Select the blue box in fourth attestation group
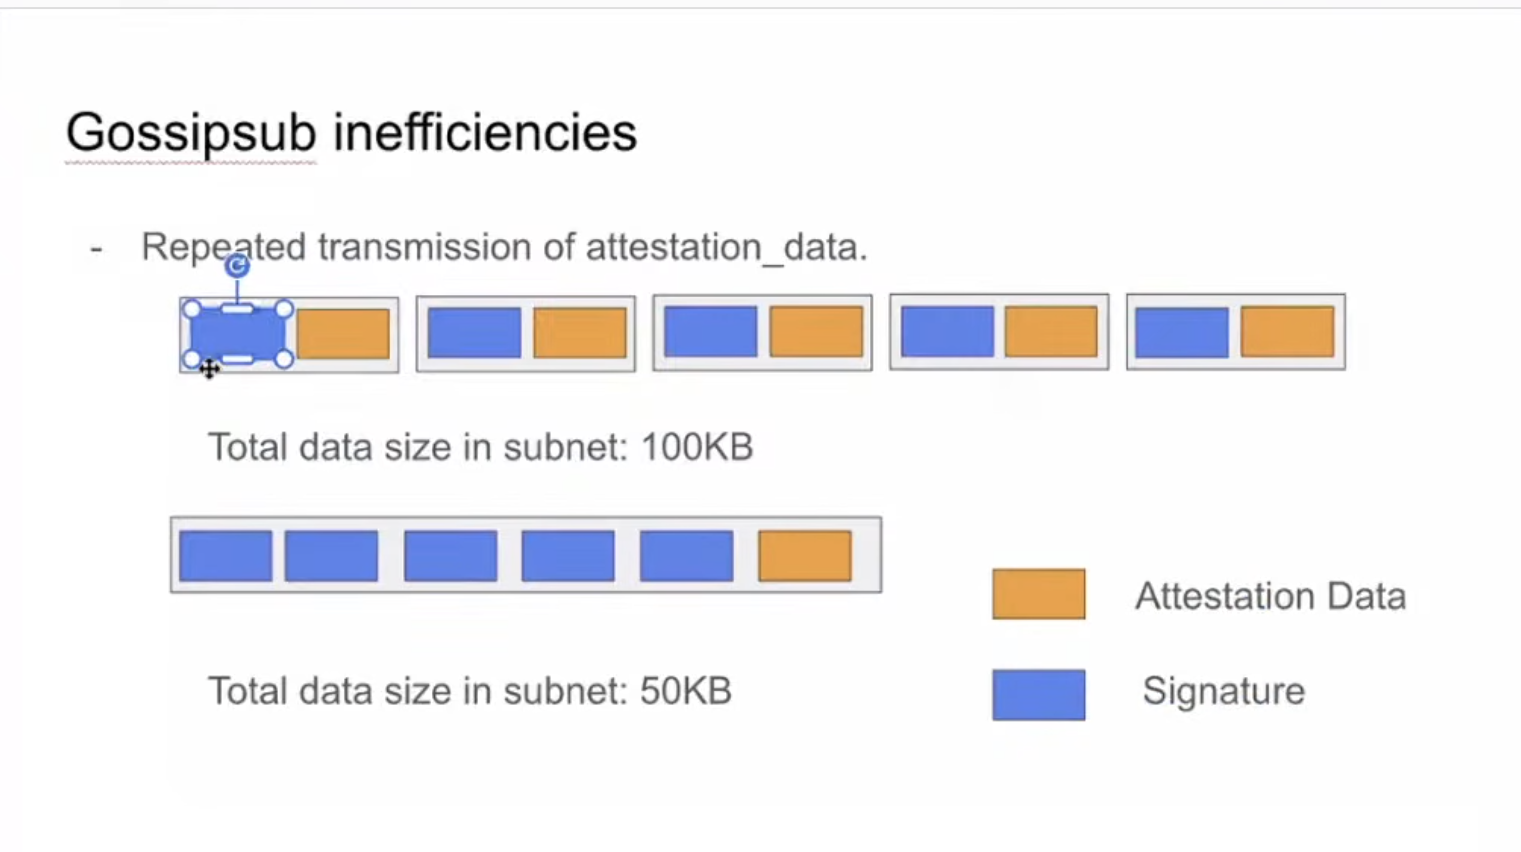 tap(947, 332)
